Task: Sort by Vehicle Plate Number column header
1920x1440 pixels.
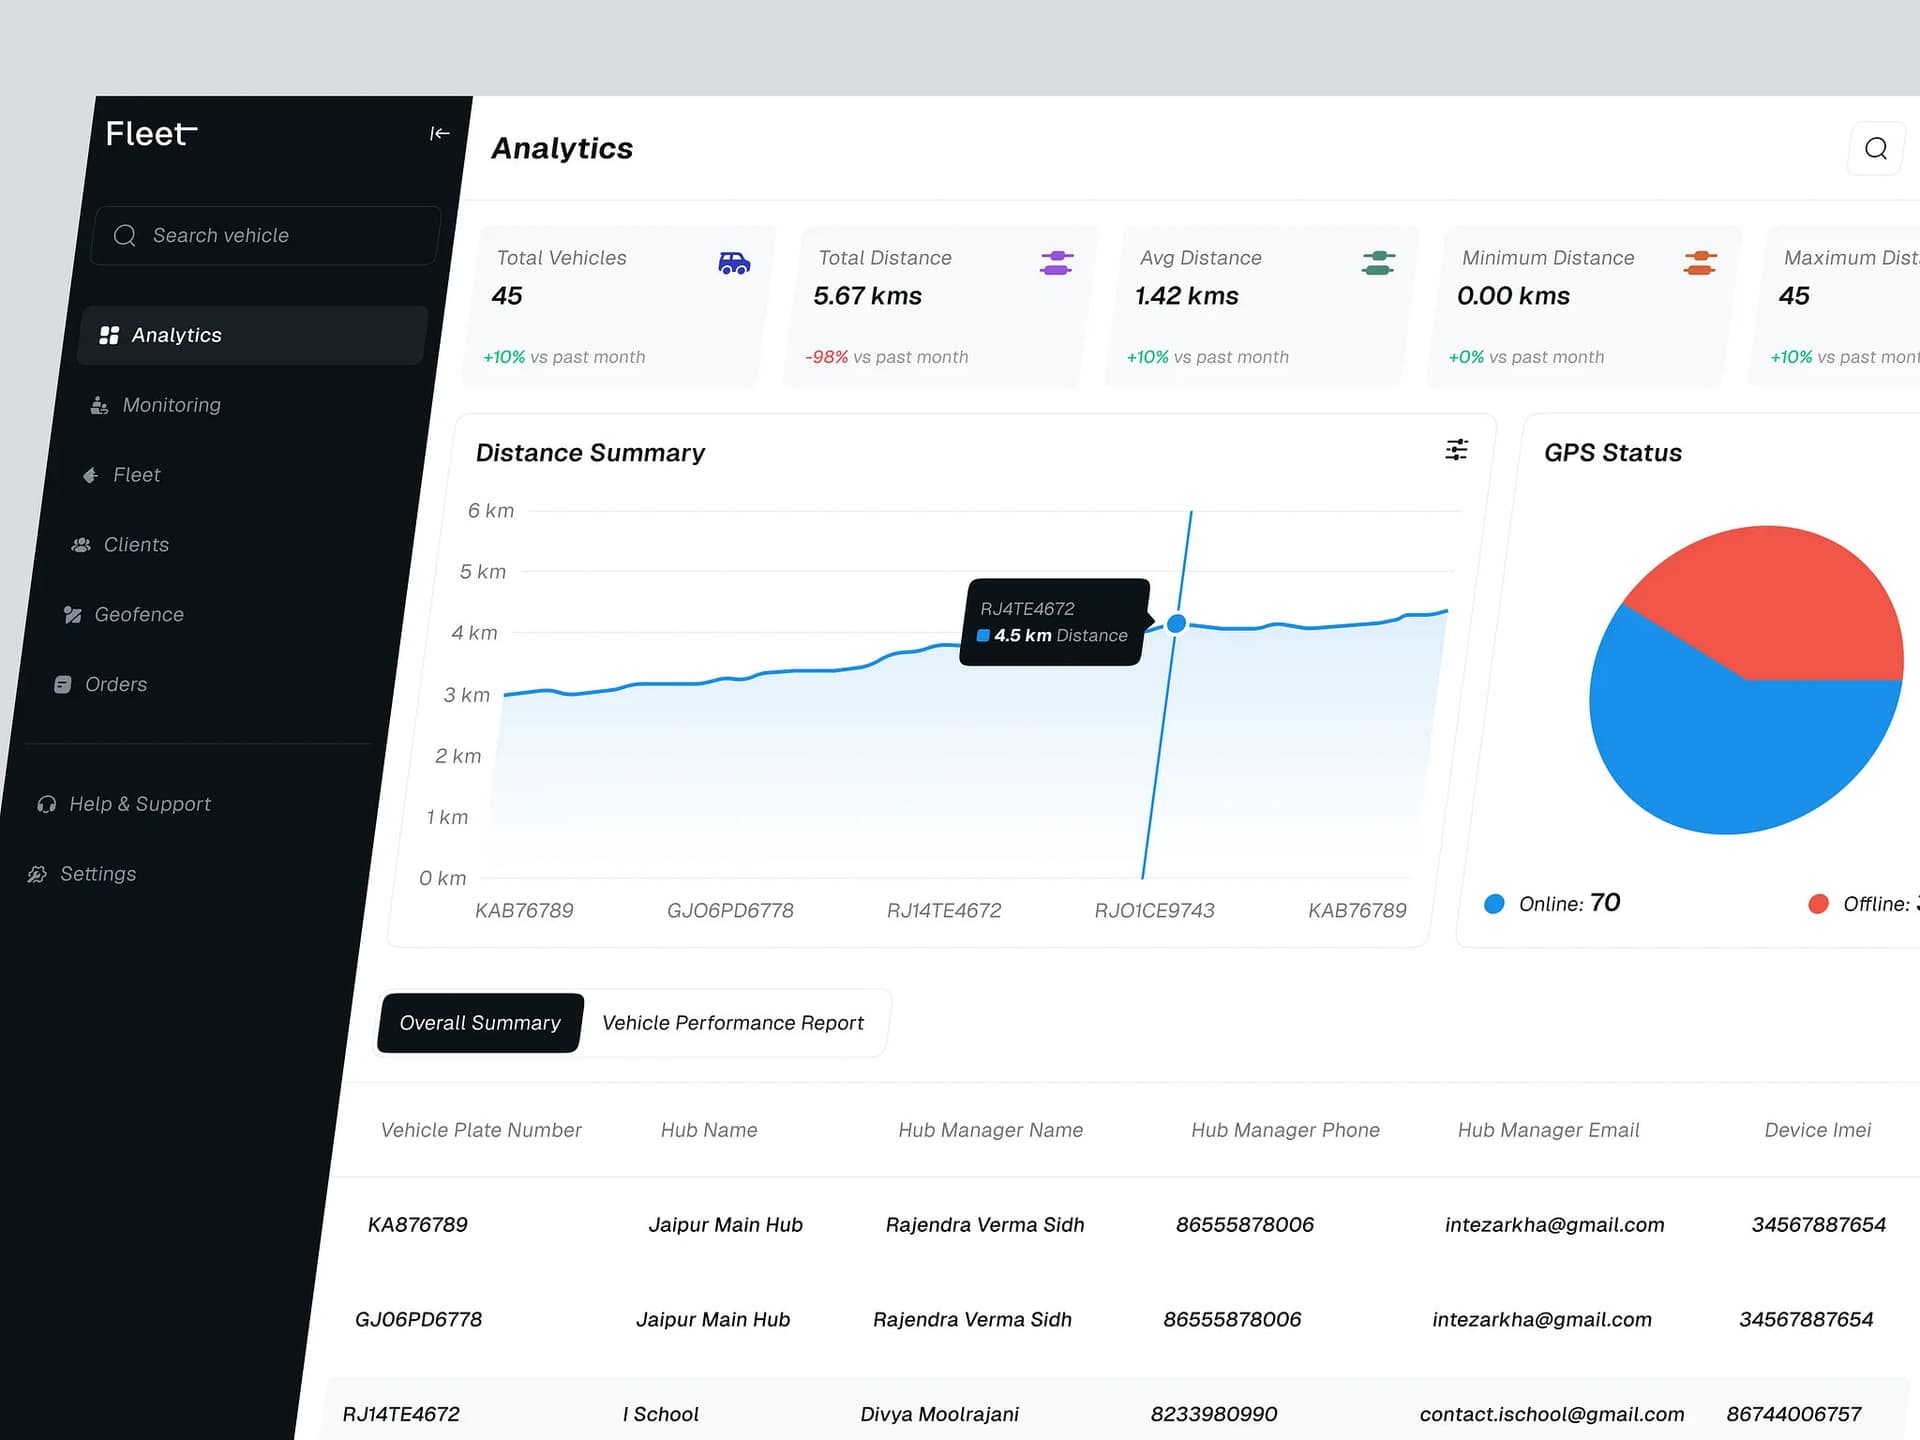Action: (481, 1130)
